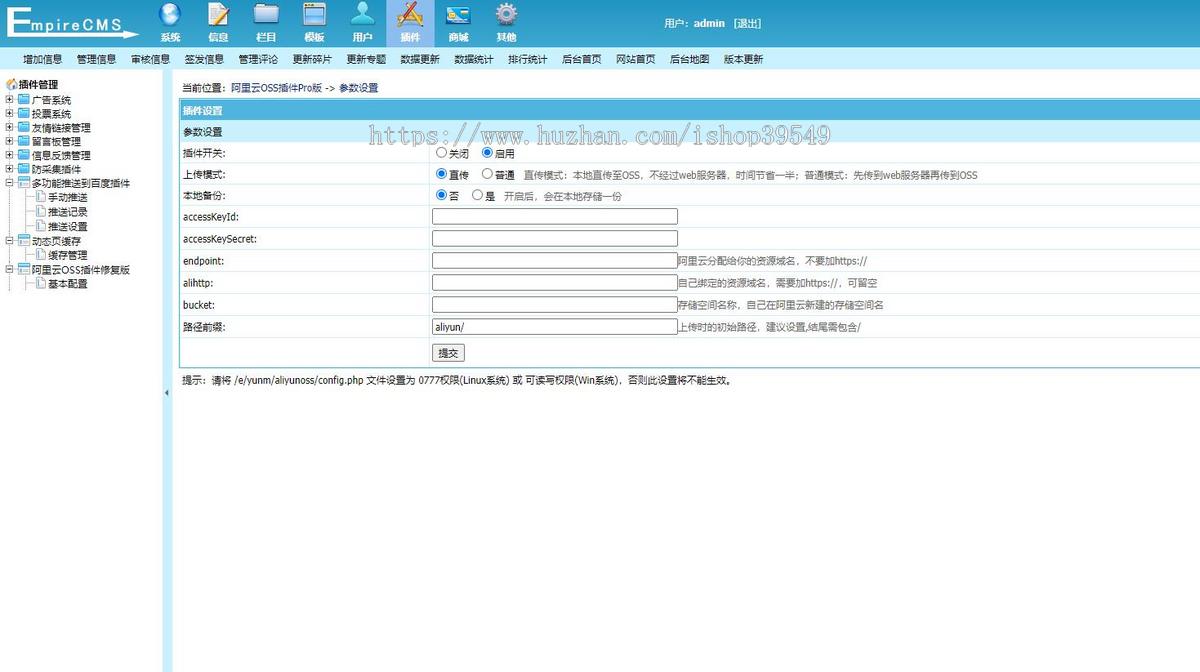Open the 系统 globe icon

tap(170, 15)
